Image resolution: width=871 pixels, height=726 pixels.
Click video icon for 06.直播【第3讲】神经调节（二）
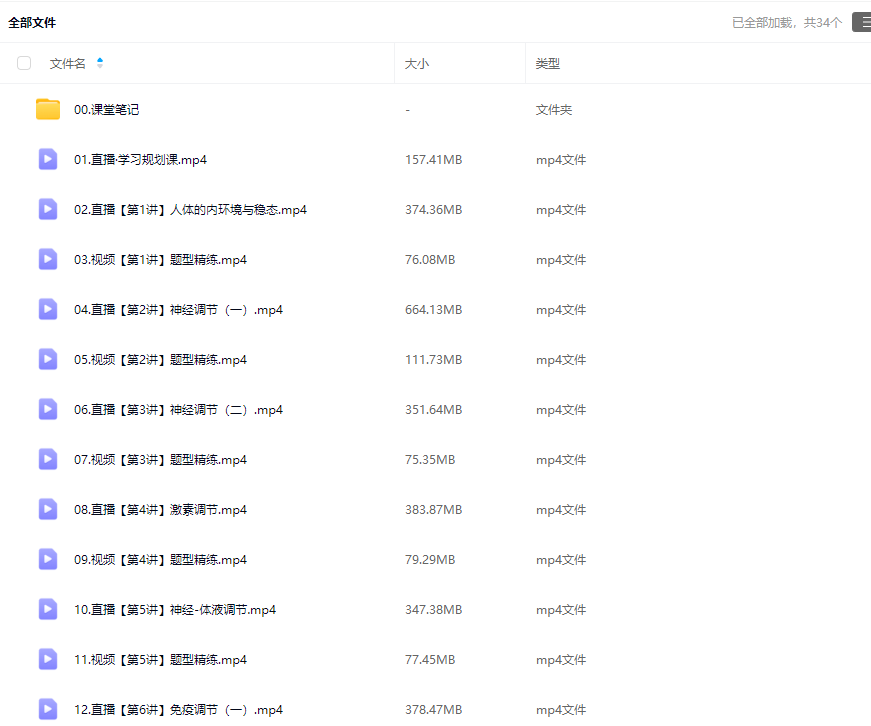48,409
